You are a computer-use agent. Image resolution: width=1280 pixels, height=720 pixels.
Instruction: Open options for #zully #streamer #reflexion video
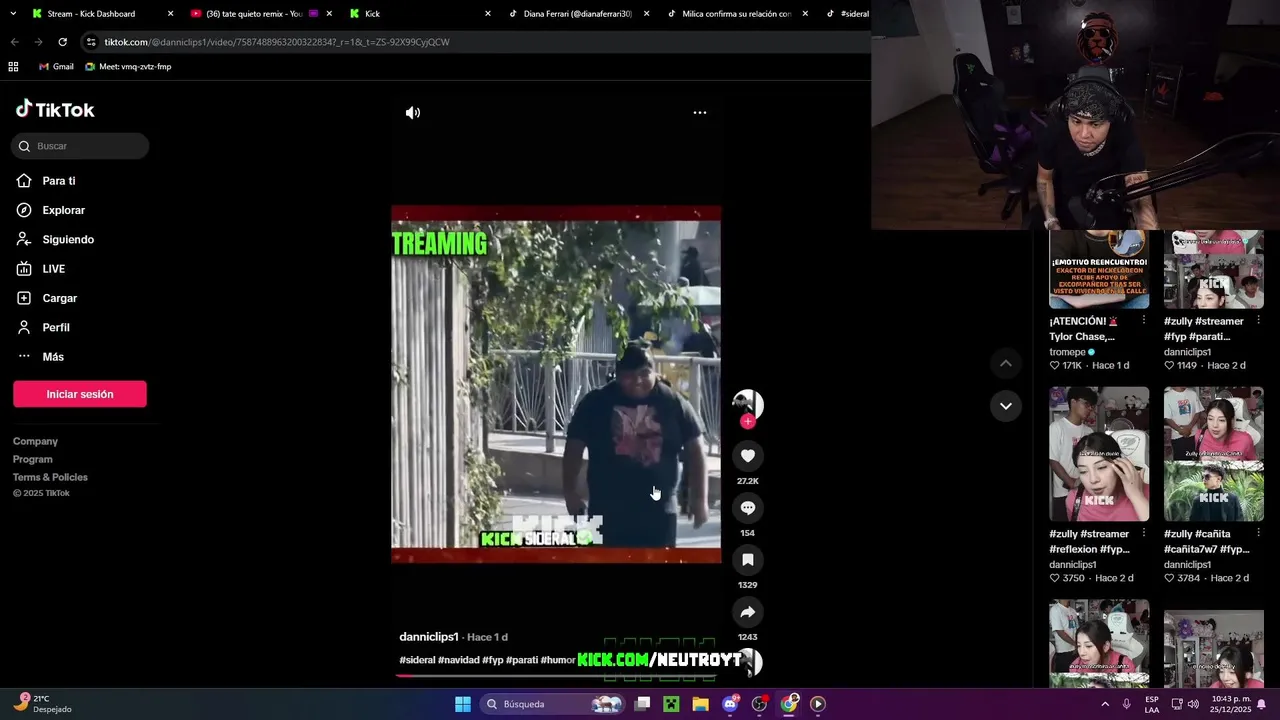point(1144,533)
